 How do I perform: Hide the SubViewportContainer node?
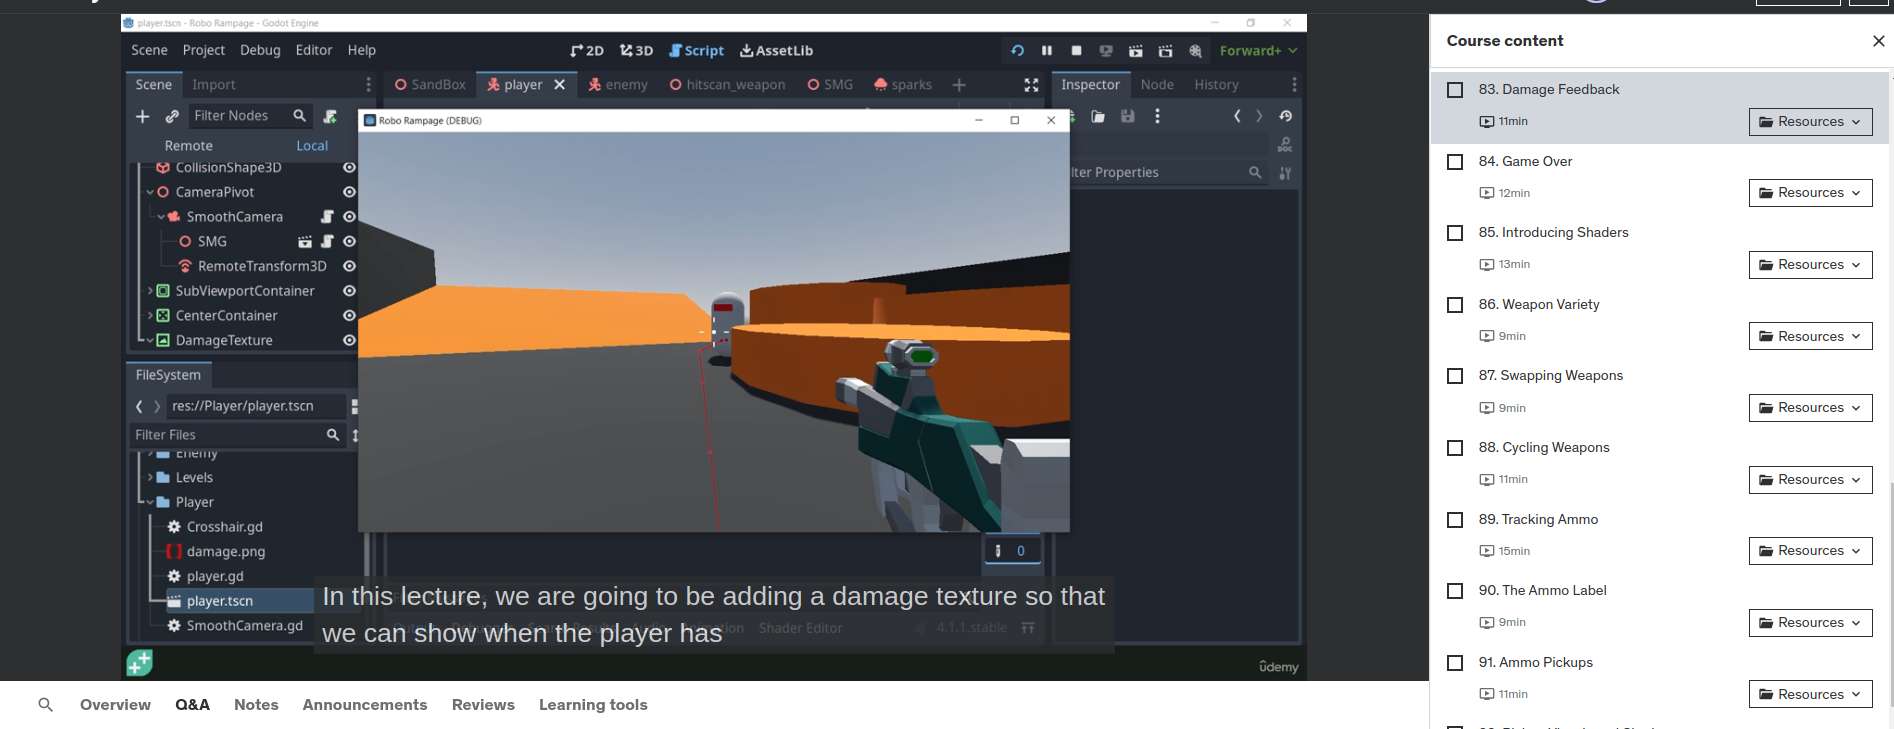pos(349,291)
